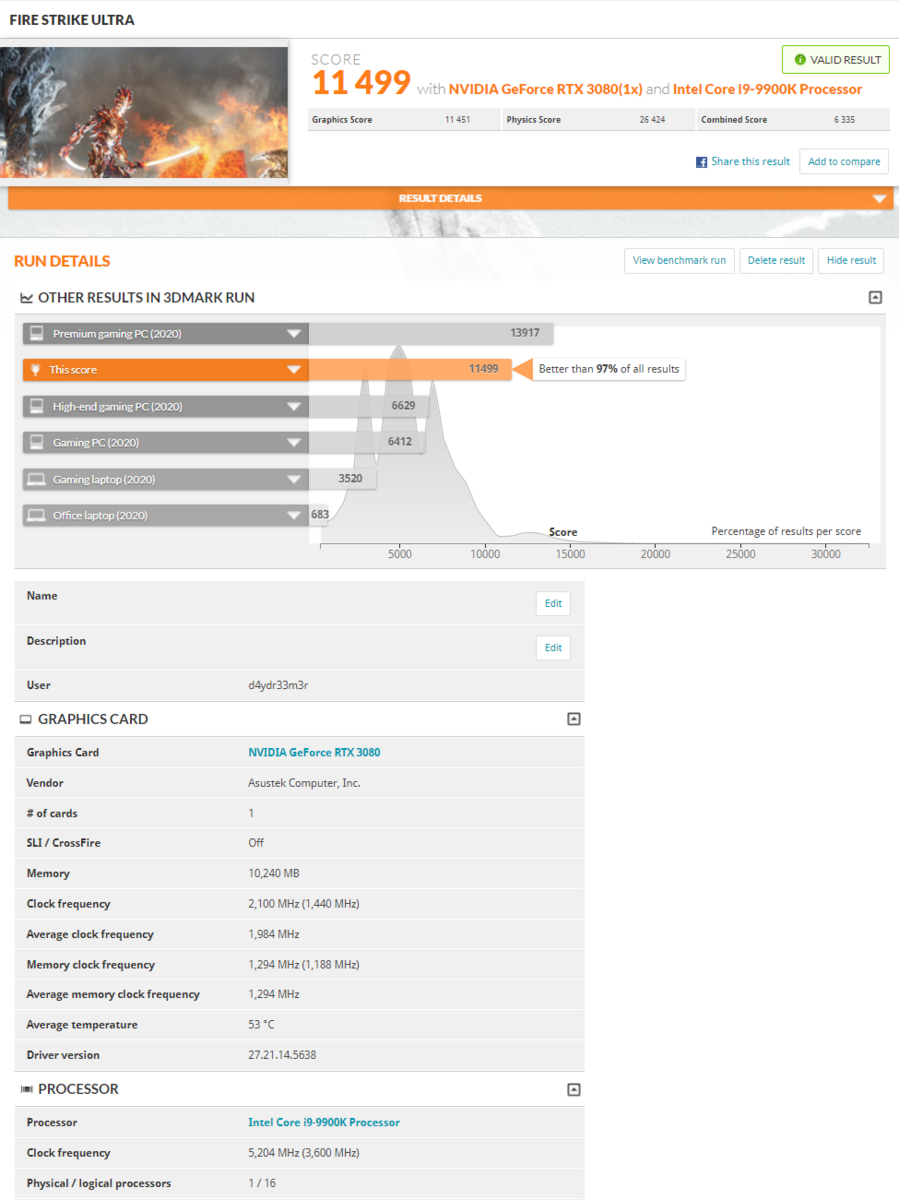
Task: Click the 11499 orange score bar
Action: [410, 370]
